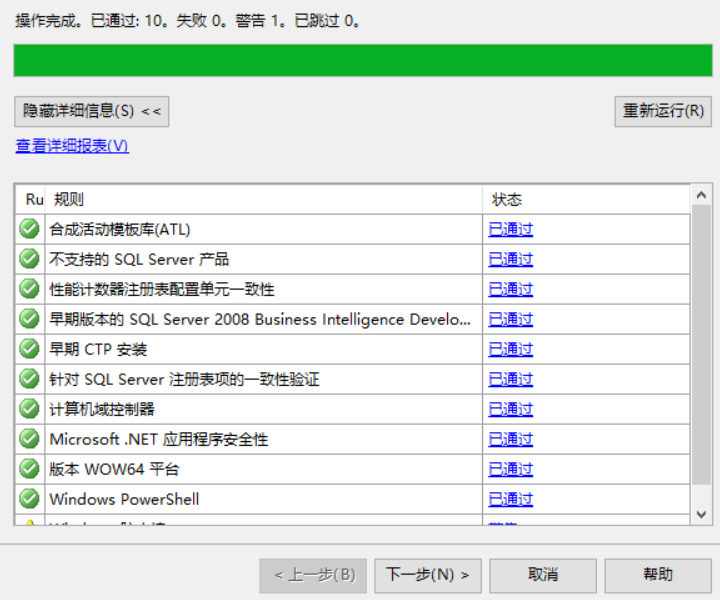Open 已通过 link for 版本 WOW64 平台

(x=511, y=469)
